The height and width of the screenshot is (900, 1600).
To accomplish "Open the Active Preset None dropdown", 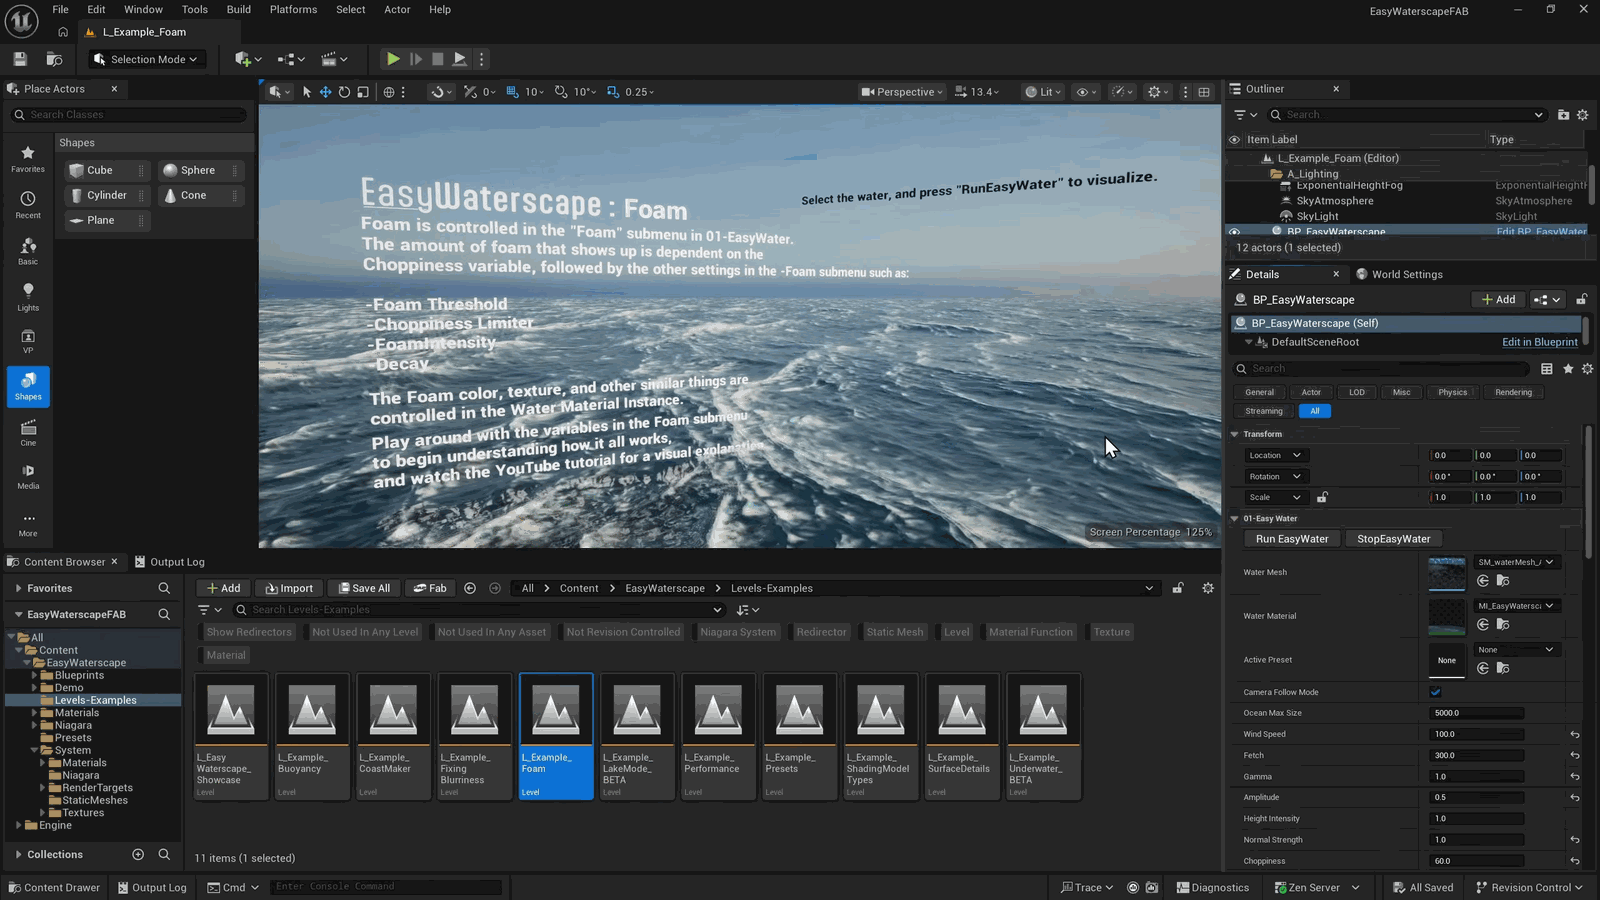I will [1516, 650].
